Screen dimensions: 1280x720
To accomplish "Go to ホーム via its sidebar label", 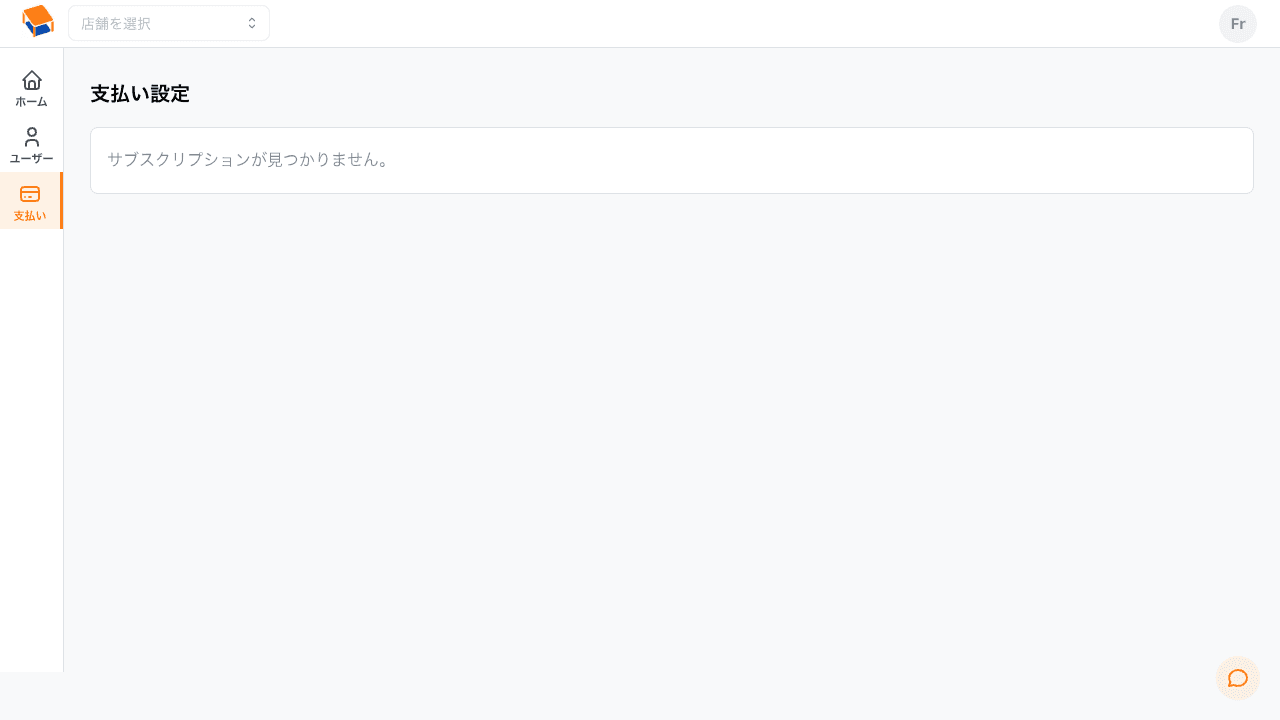I will point(32,102).
